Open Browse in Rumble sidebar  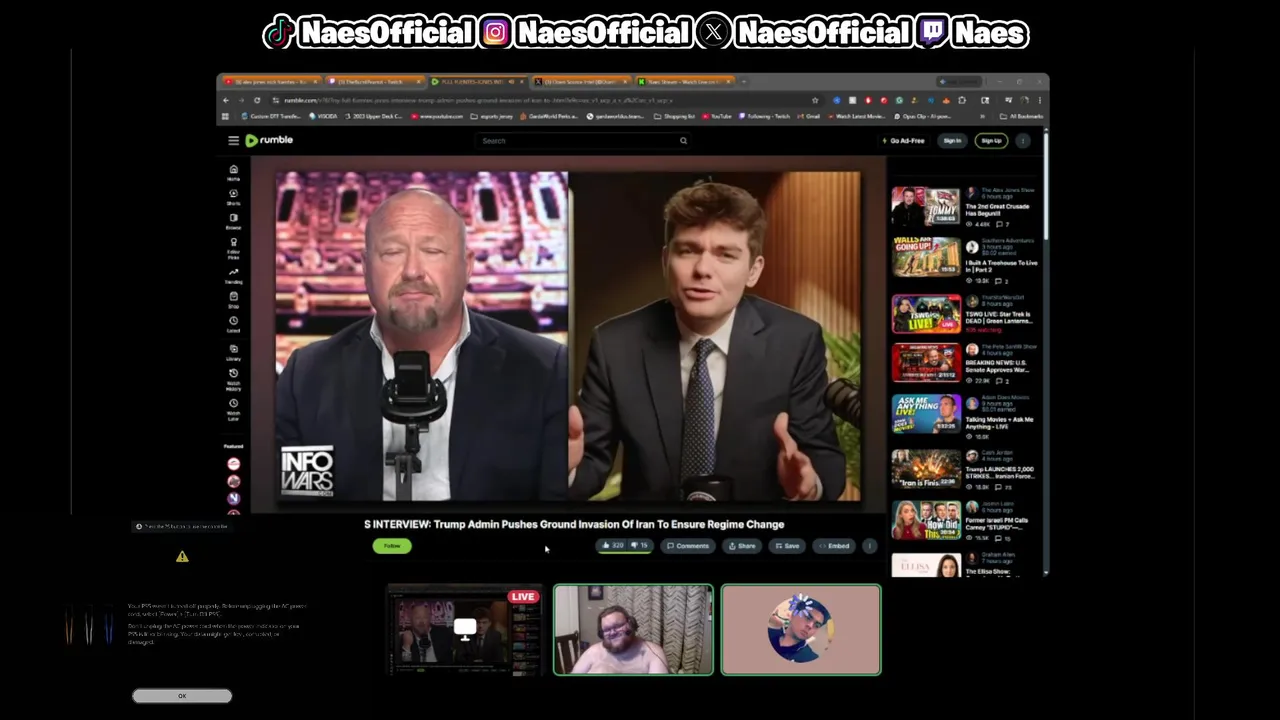coord(233,221)
